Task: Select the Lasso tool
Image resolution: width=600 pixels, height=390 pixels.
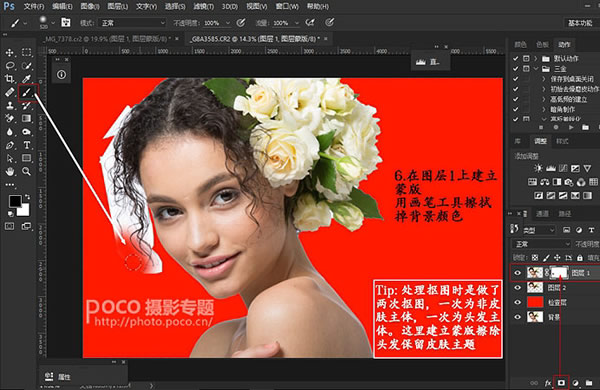Action: point(10,65)
